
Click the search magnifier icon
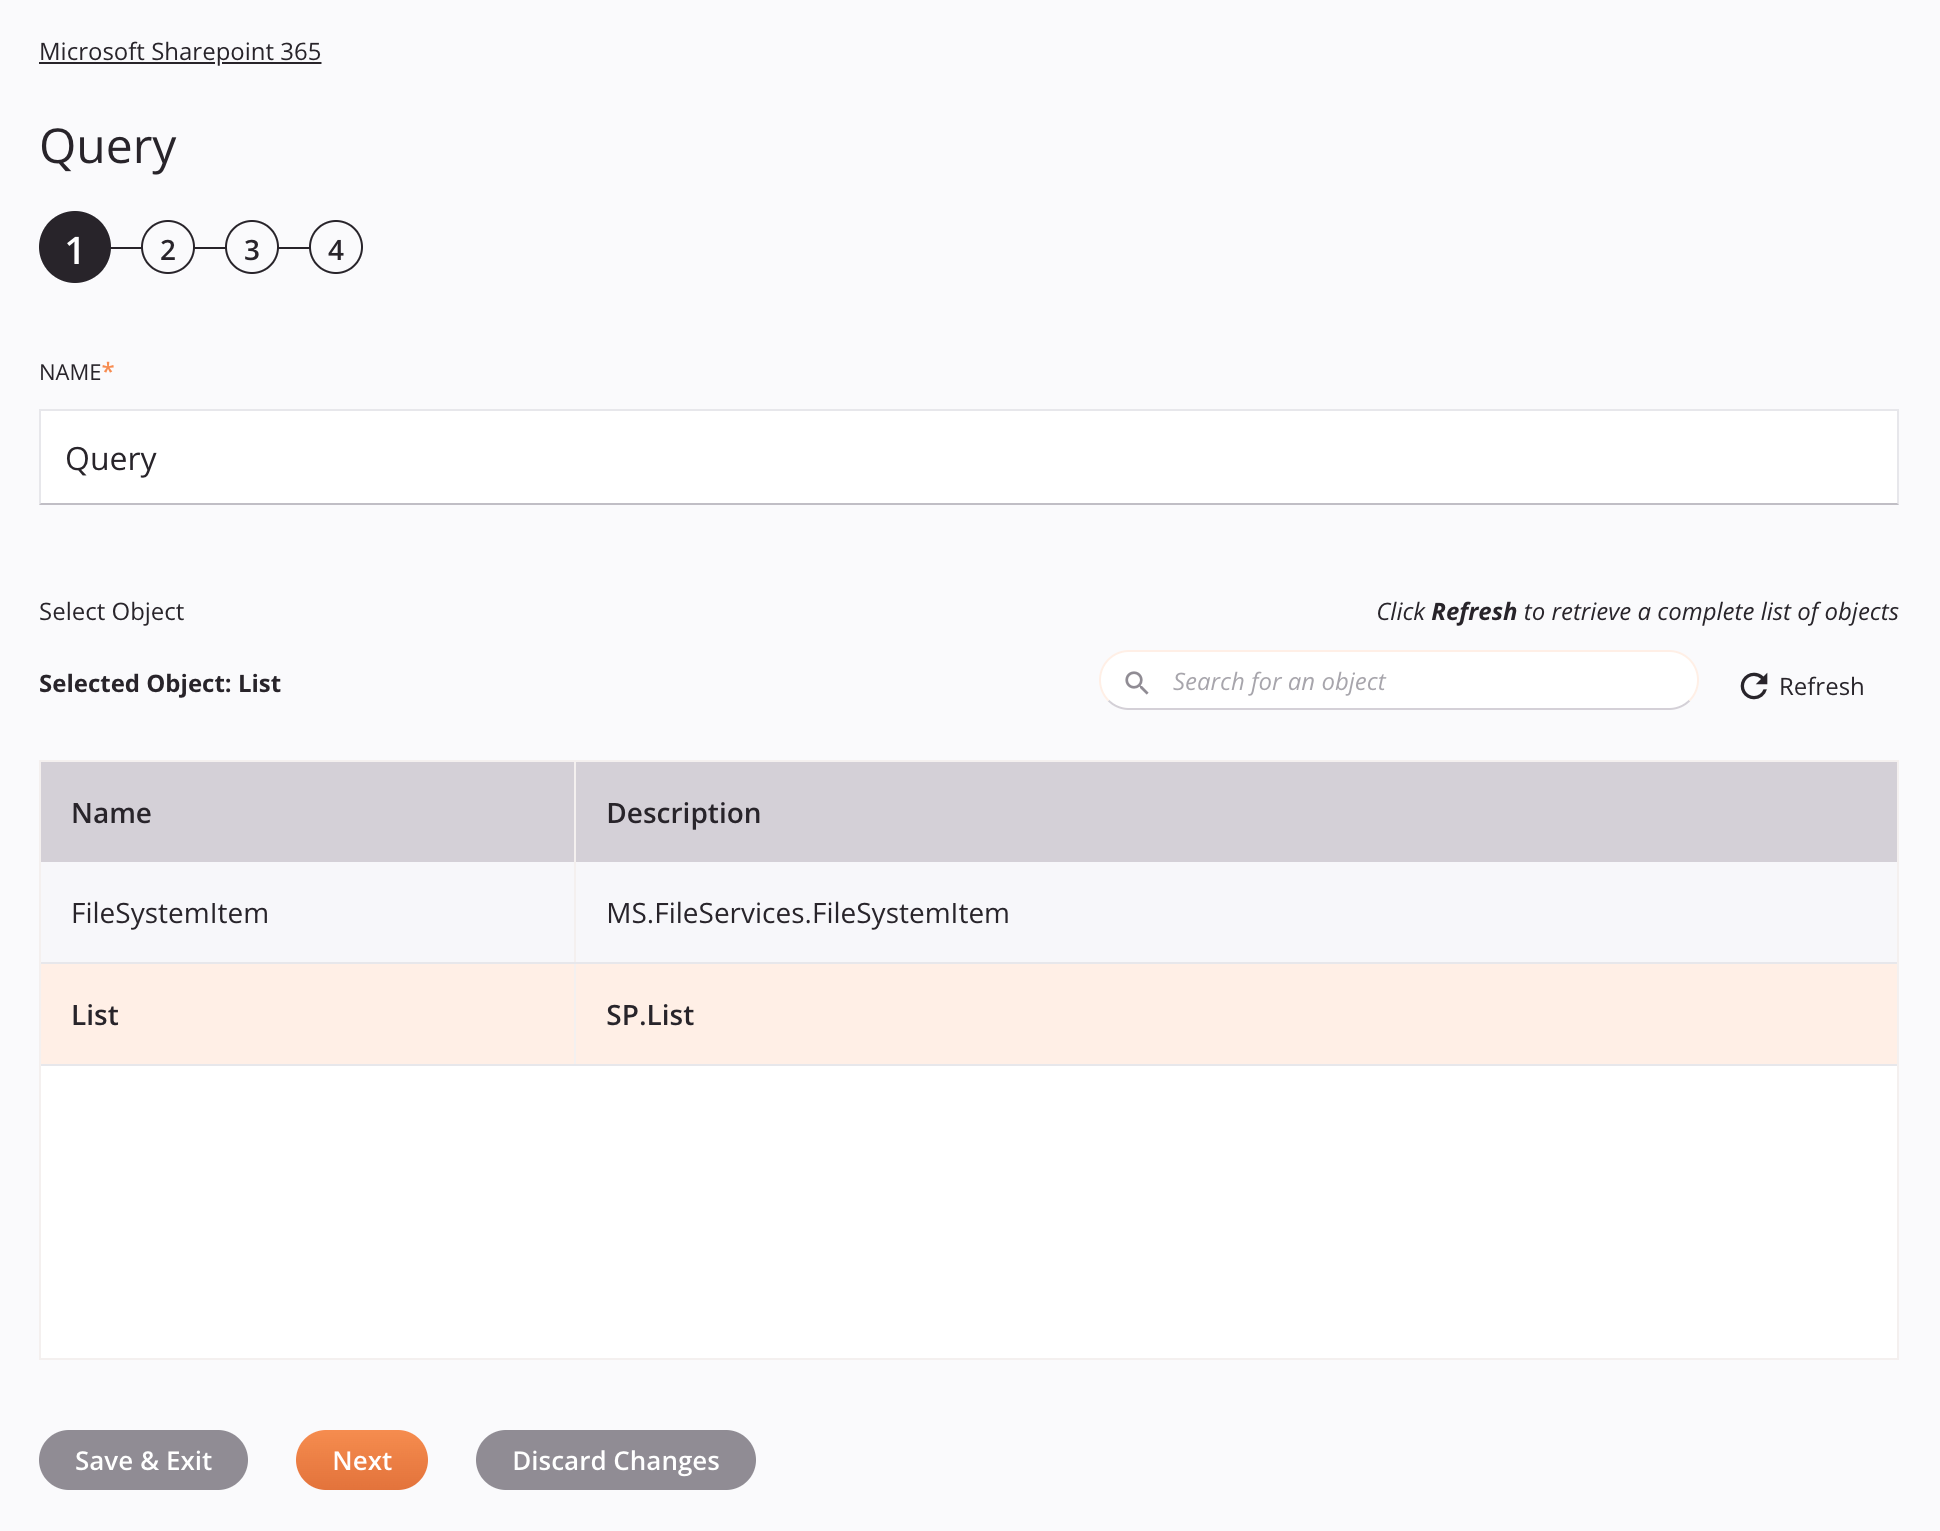click(1137, 680)
